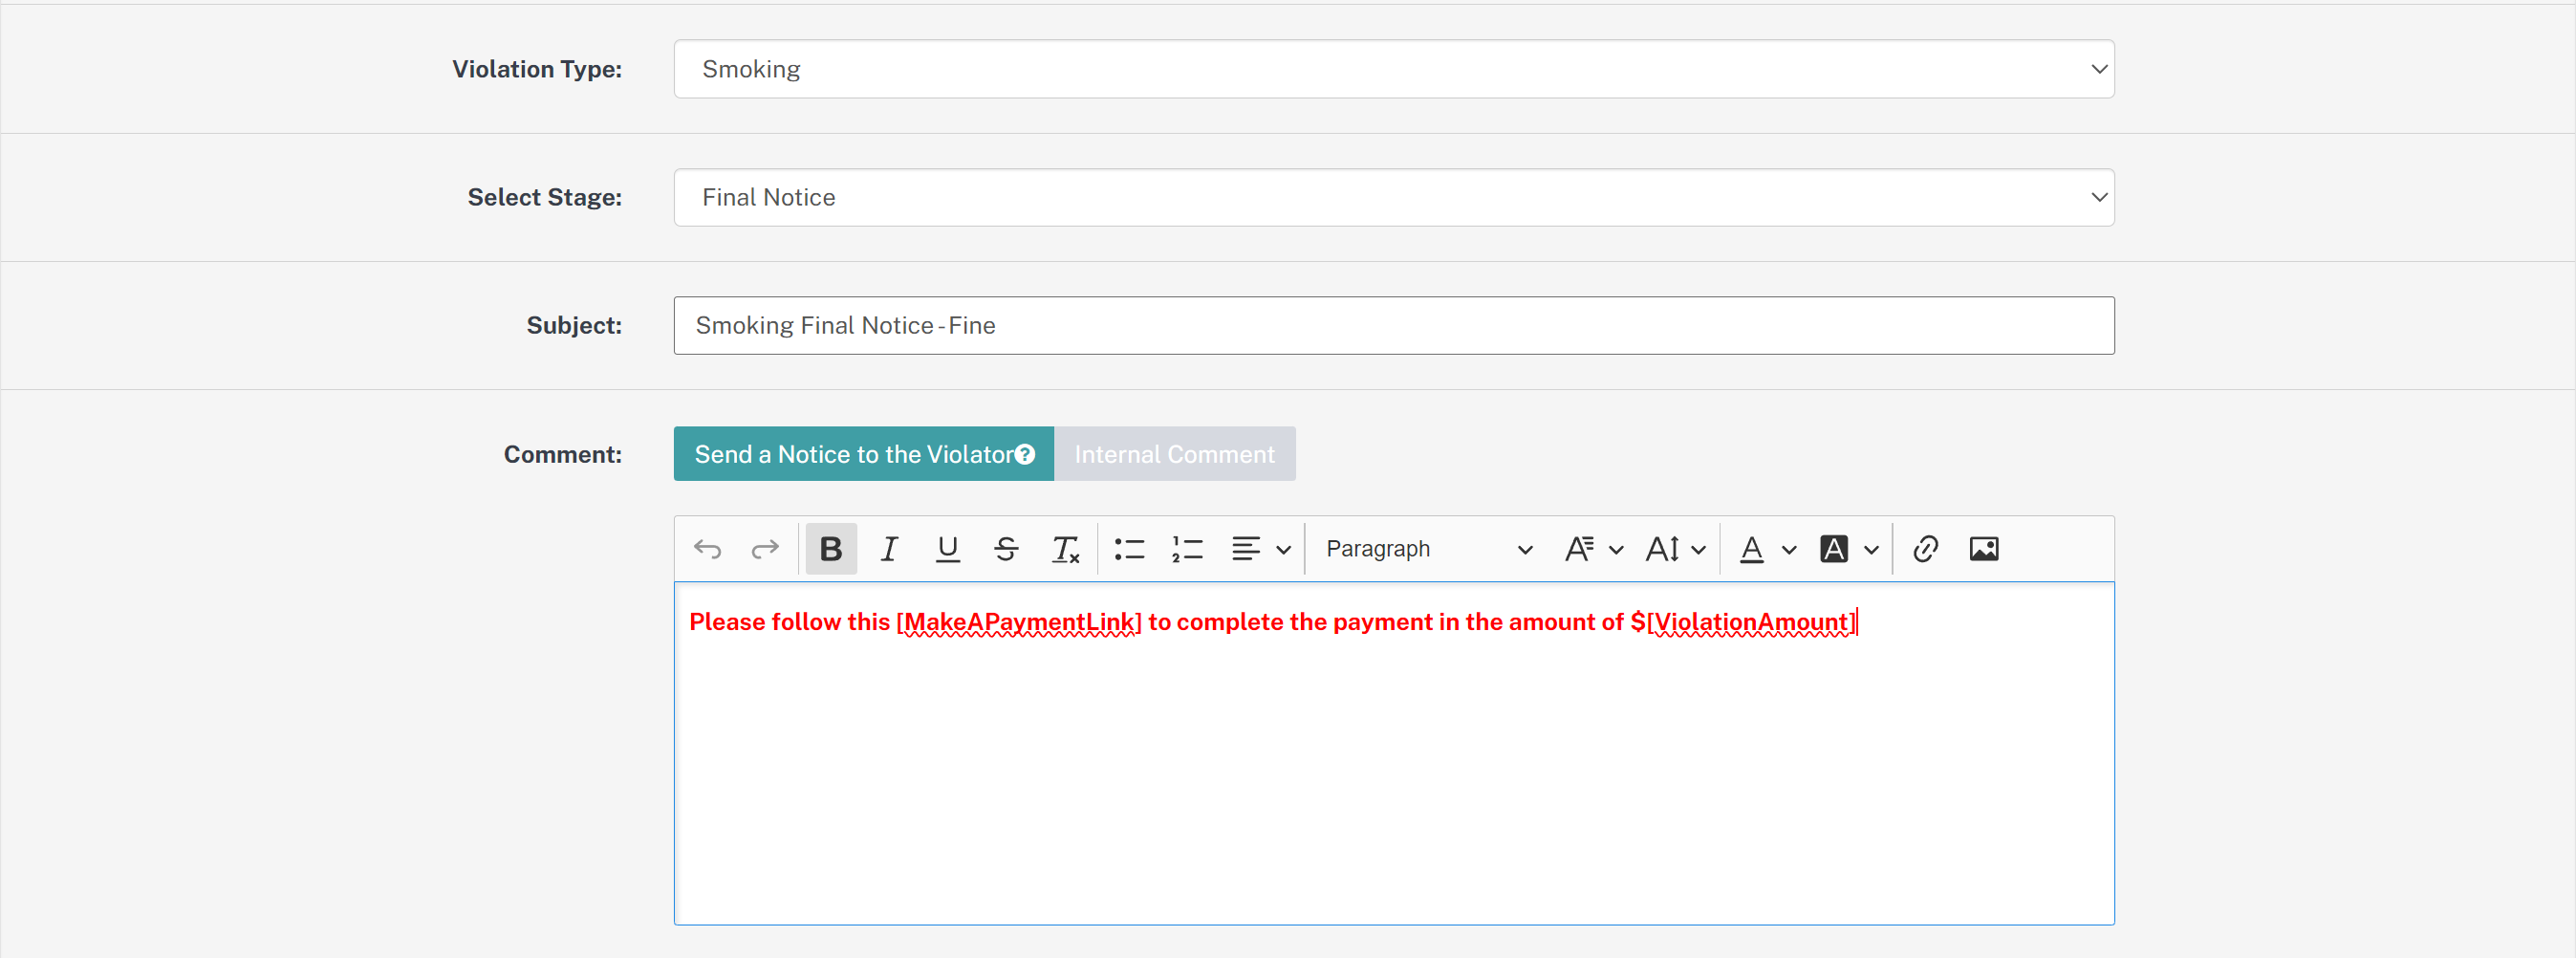
Task: Insert an image into the comment
Action: tap(1984, 549)
